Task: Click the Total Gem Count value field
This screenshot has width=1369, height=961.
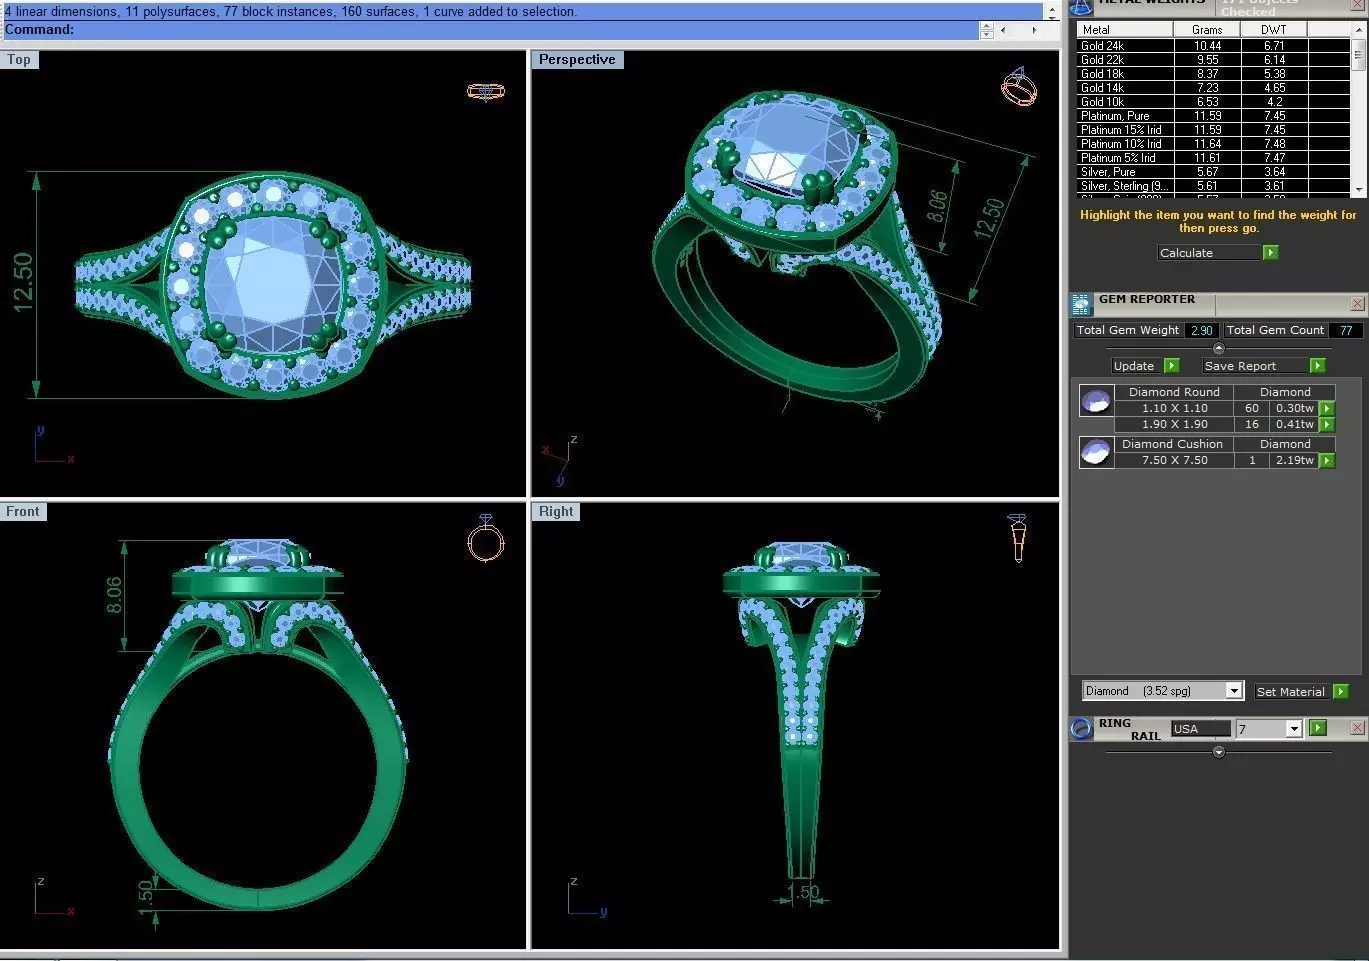Action: pos(1346,330)
